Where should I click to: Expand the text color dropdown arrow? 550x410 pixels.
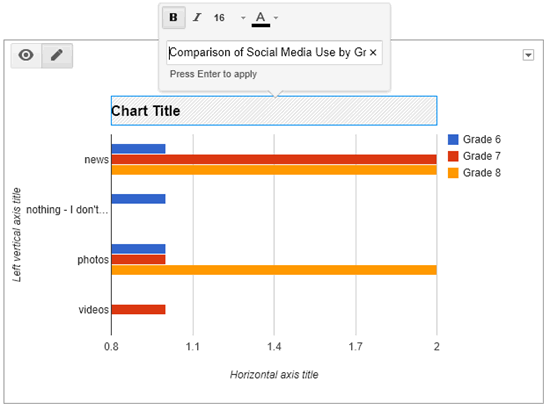tap(276, 18)
